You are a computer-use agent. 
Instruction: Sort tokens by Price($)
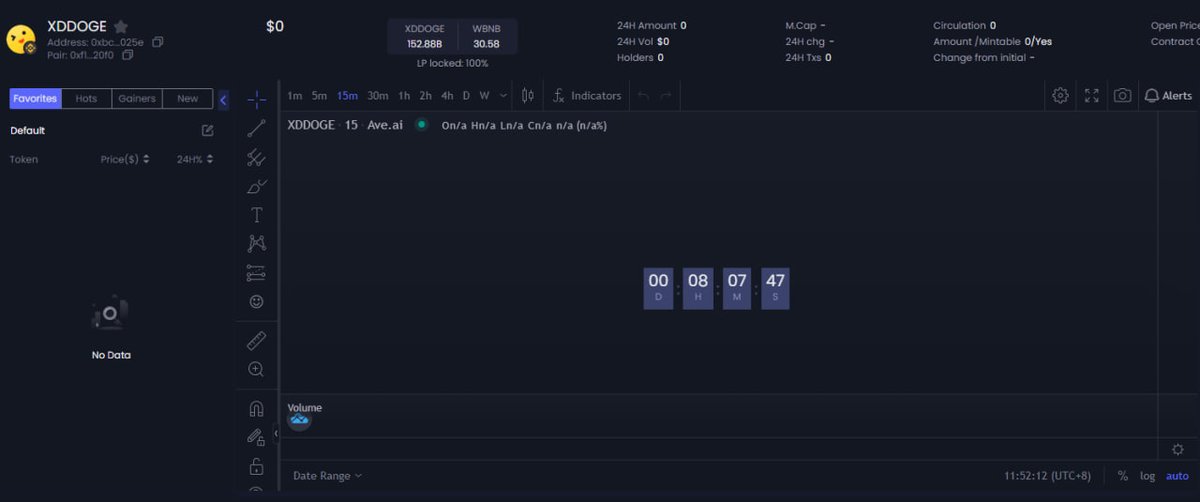(x=125, y=159)
